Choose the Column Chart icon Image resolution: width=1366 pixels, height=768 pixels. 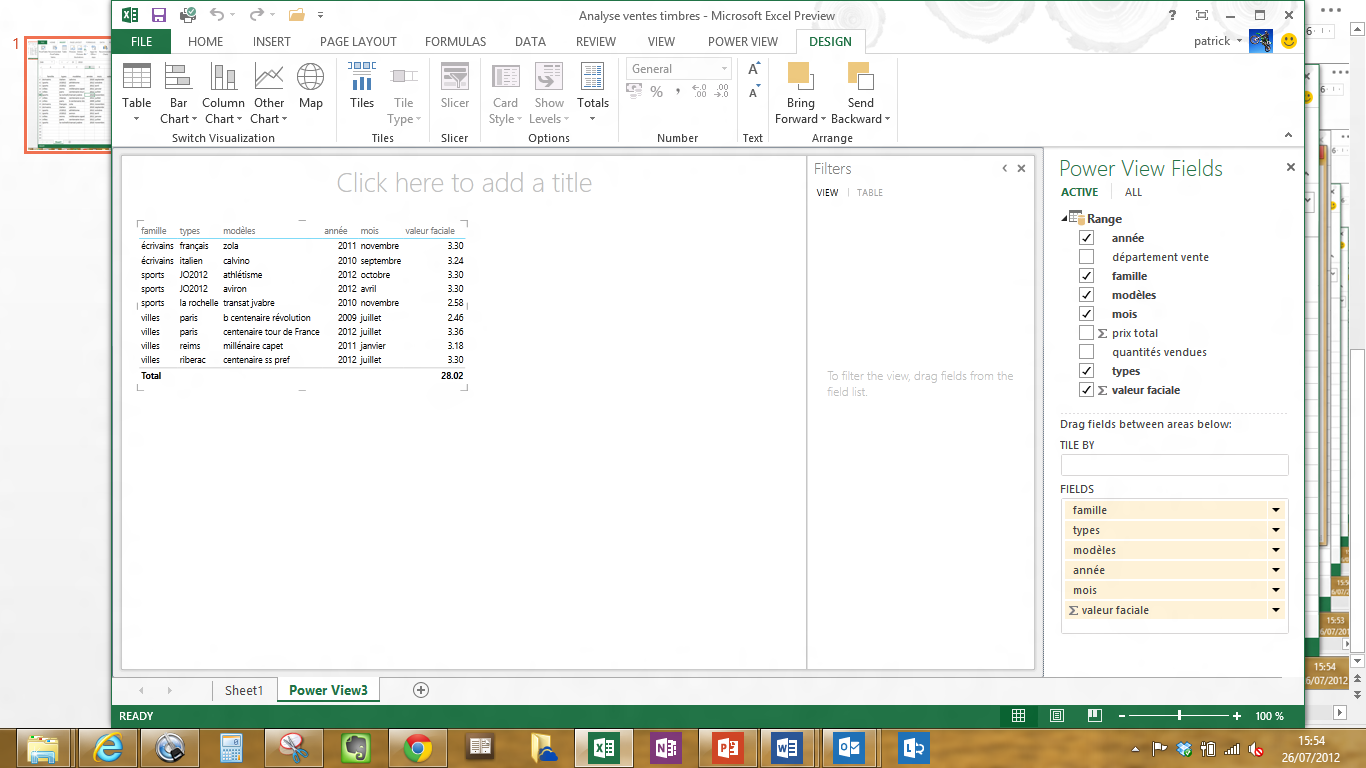223,77
